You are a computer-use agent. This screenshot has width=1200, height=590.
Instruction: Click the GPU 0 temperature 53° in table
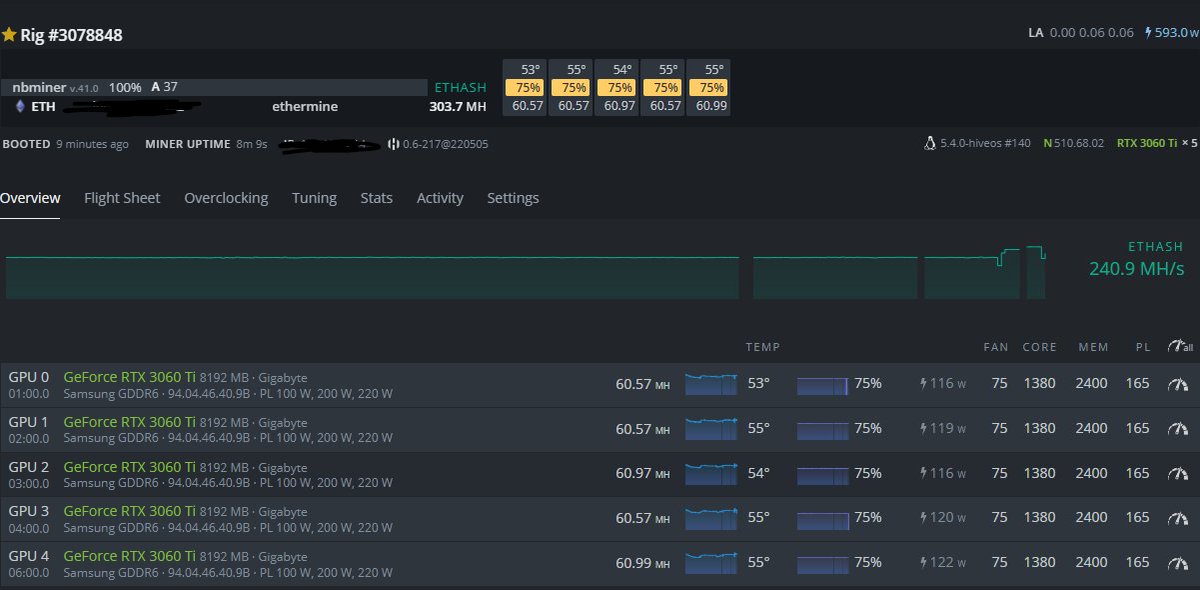[x=759, y=384]
